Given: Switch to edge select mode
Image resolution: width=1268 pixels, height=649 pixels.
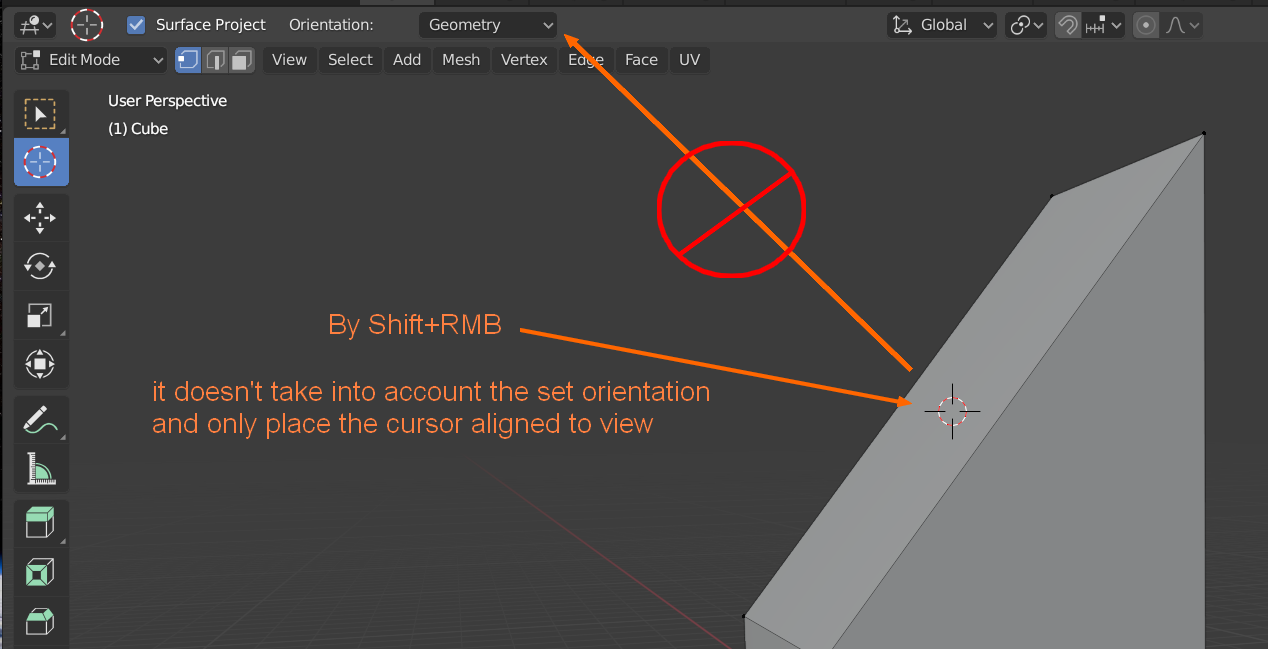Looking at the screenshot, I should [x=215, y=60].
